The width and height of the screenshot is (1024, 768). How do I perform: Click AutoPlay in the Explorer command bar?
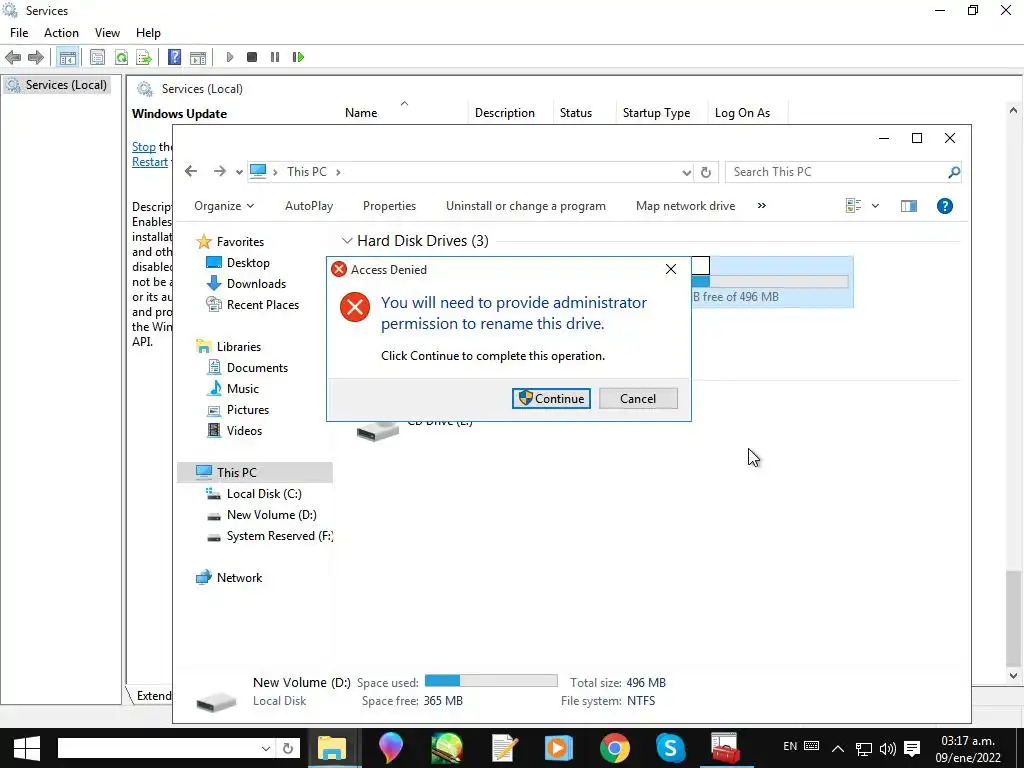click(309, 206)
